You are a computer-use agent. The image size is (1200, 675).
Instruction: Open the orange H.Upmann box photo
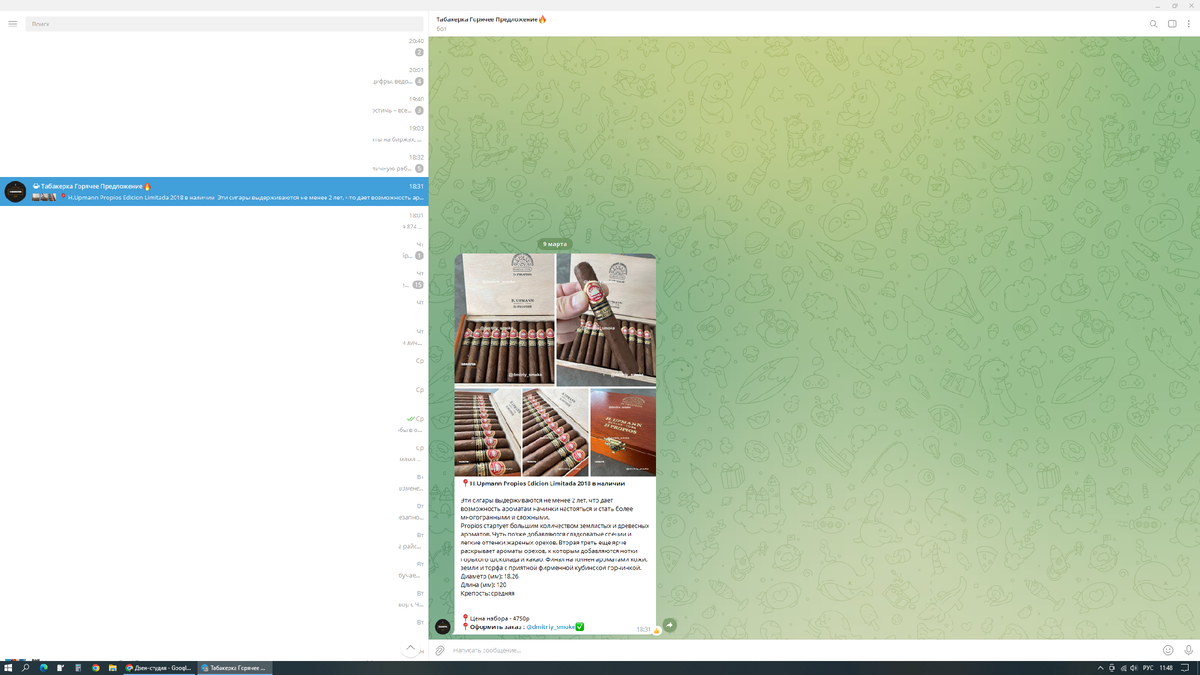[623, 432]
